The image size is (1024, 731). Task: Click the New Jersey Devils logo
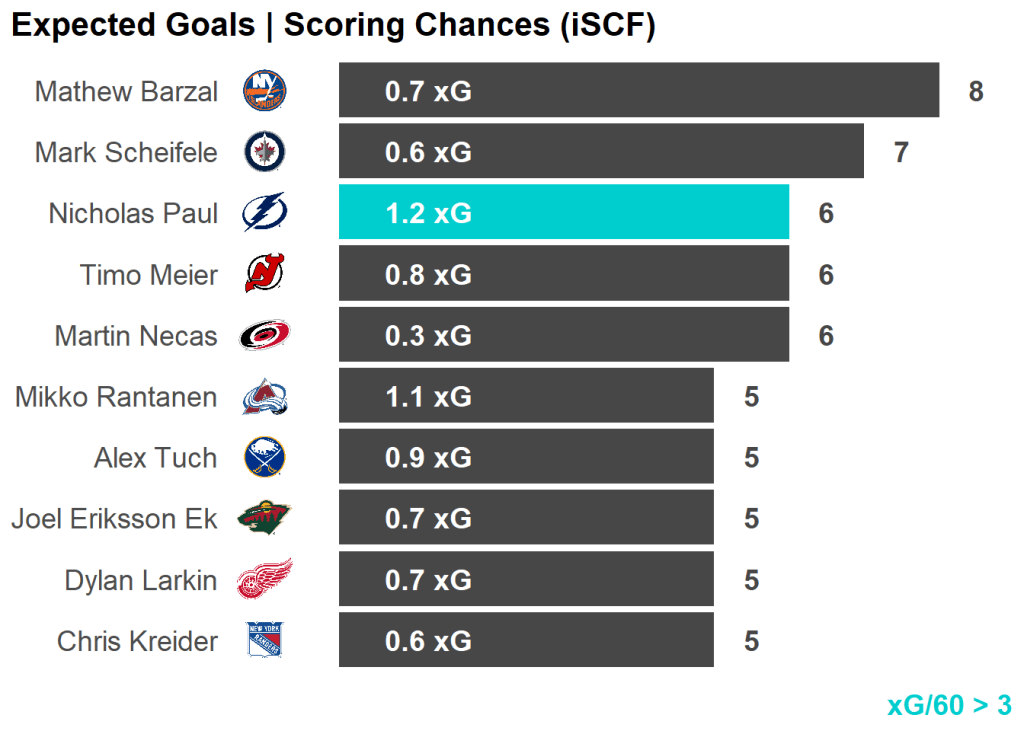pos(265,274)
